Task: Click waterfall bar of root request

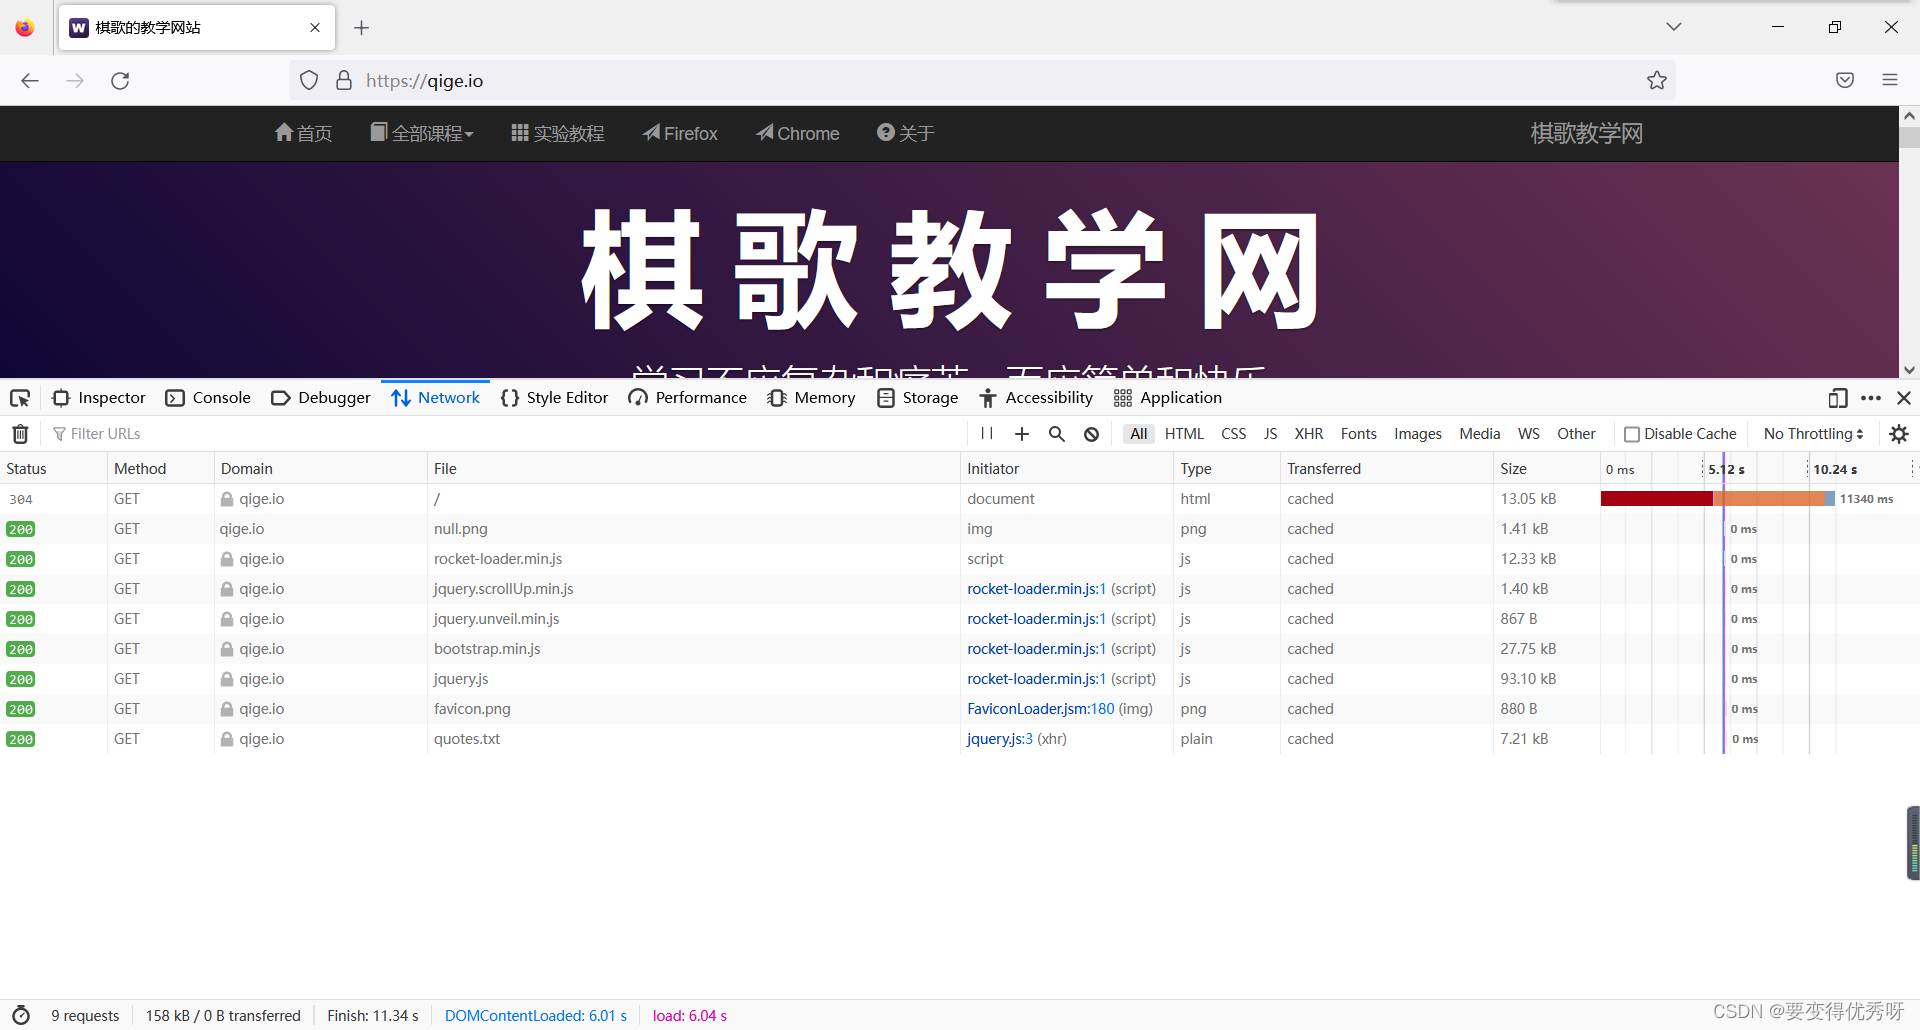Action: point(1717,499)
